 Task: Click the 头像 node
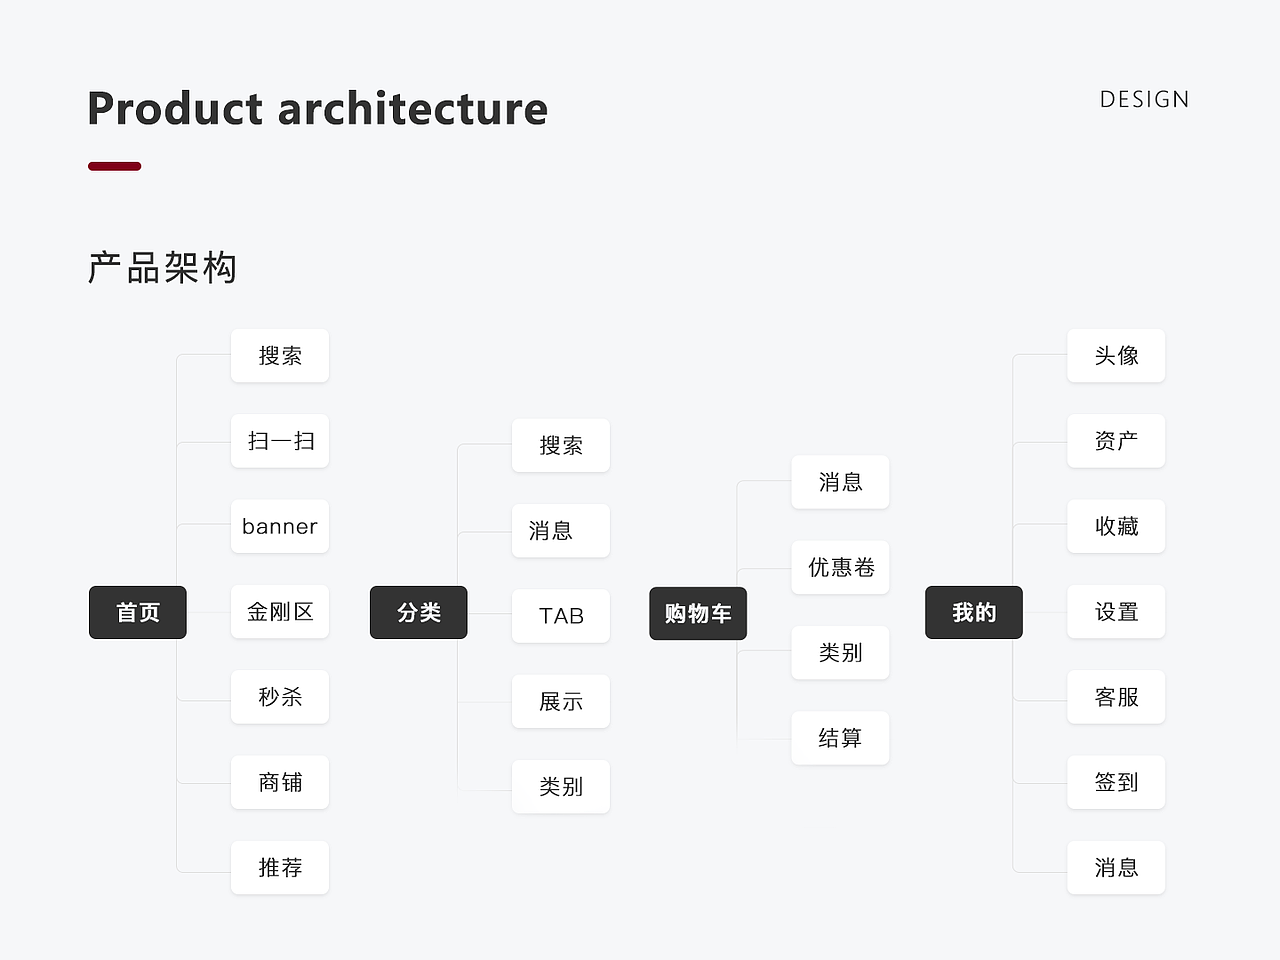1116,355
